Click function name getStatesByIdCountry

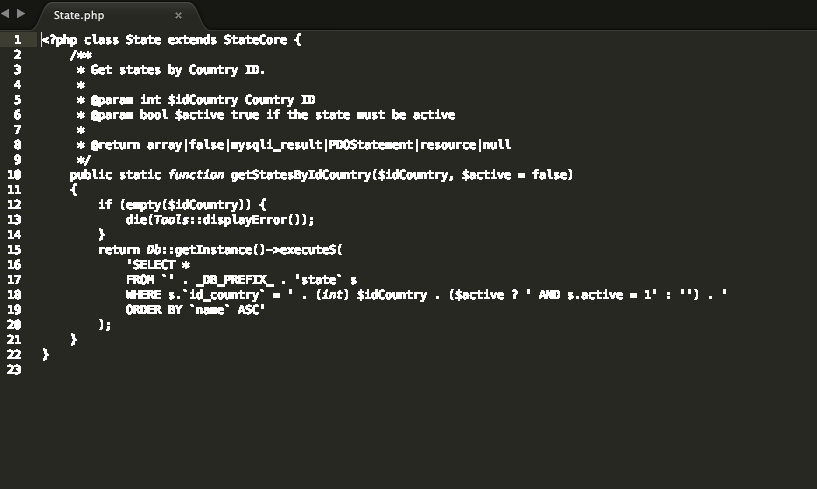(301, 175)
